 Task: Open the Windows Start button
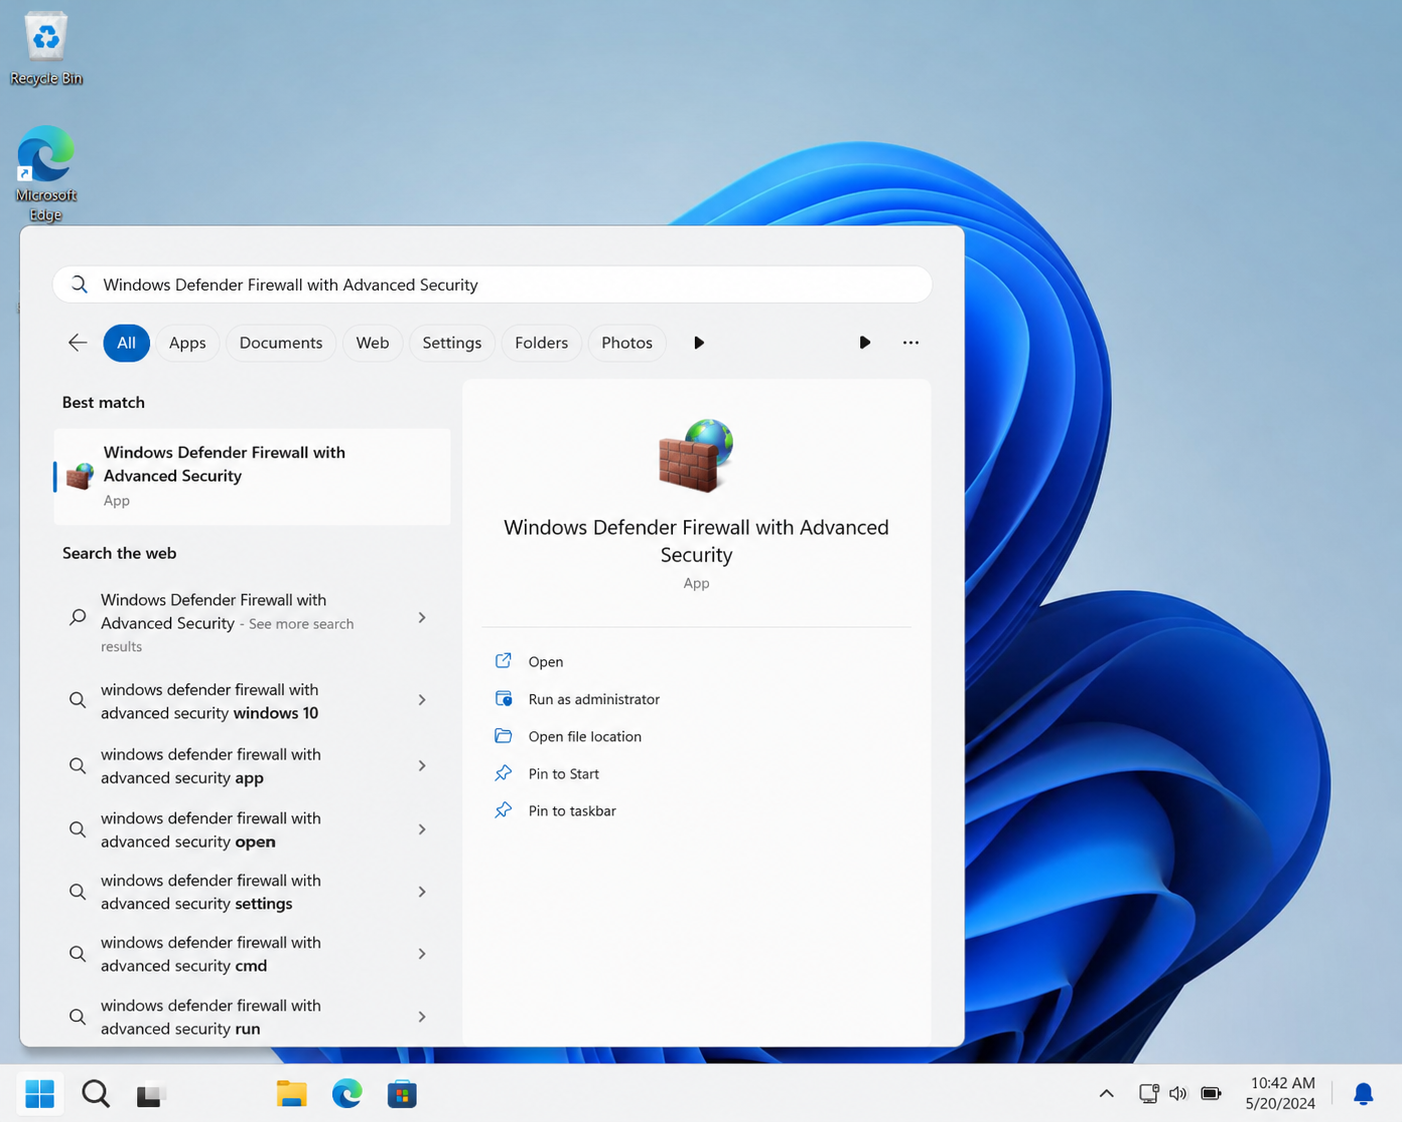tap(40, 1094)
